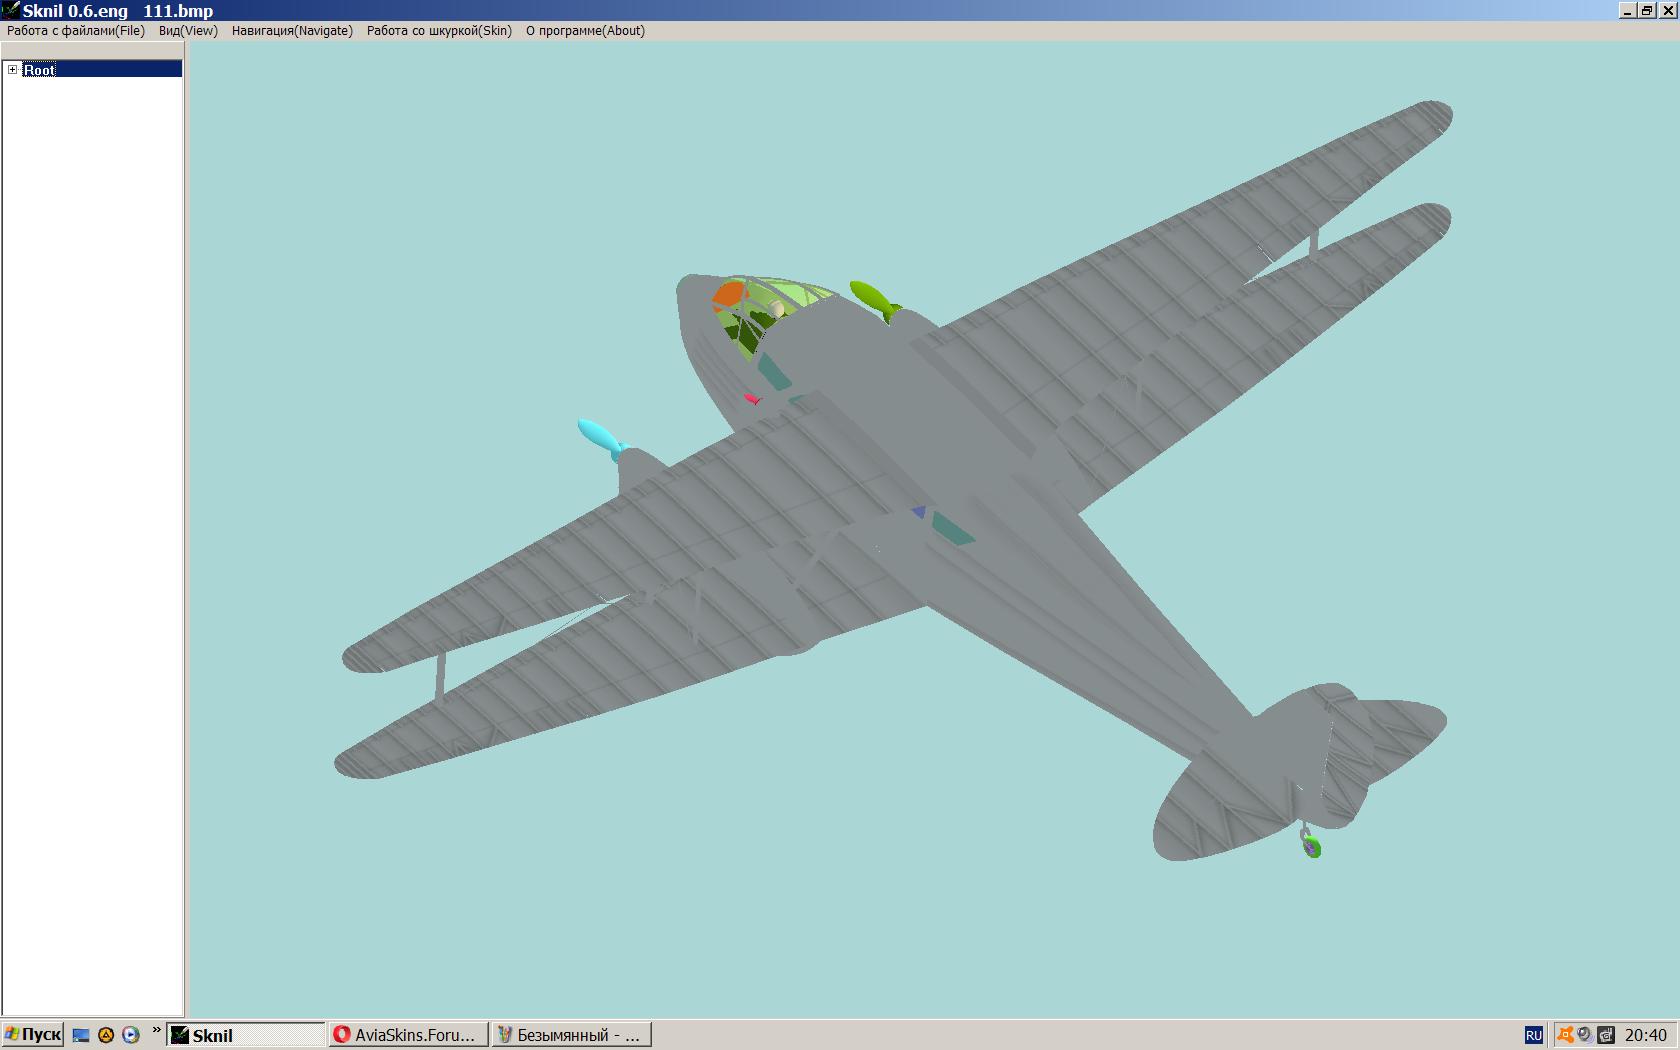Image resolution: width=1680 pixels, height=1050 pixels.
Task: Switch to the Безымянный taskbar window
Action: coord(572,1035)
